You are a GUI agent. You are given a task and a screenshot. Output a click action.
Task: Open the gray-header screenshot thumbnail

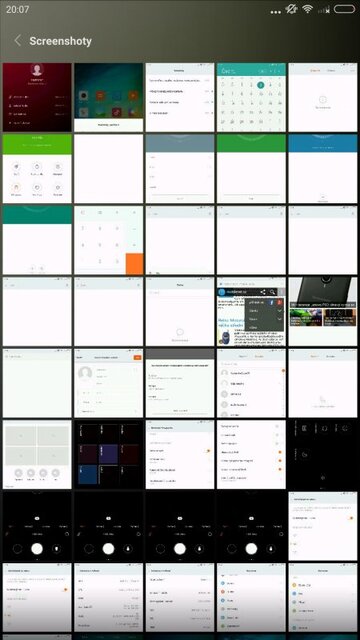(x=180, y=169)
